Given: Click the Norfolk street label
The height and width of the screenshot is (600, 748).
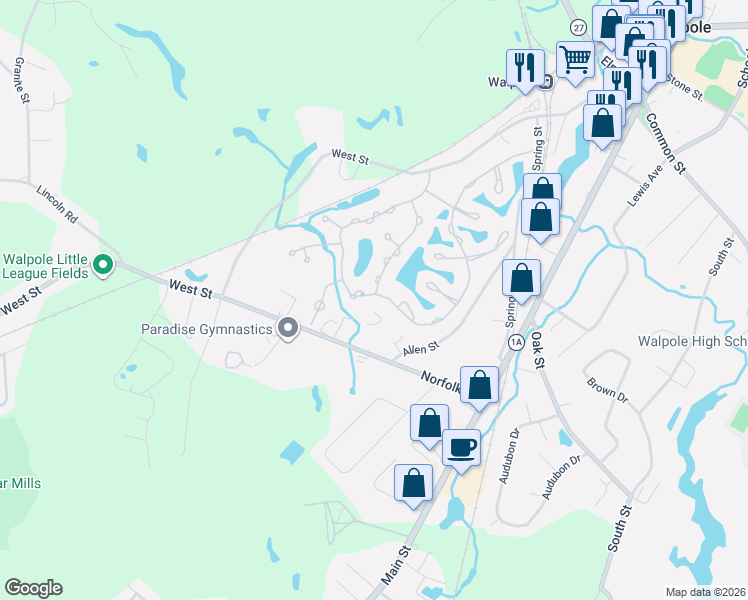Looking at the screenshot, I should [441, 383].
